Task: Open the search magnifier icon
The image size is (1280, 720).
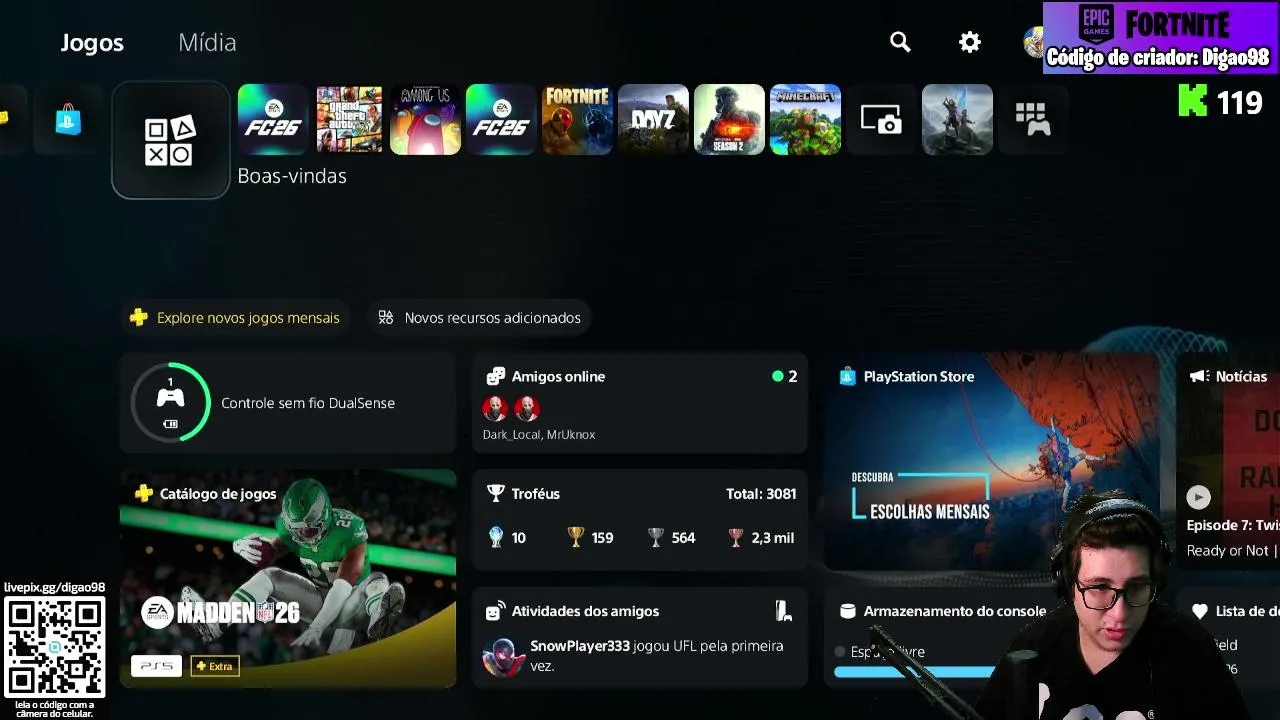Action: 900,42
